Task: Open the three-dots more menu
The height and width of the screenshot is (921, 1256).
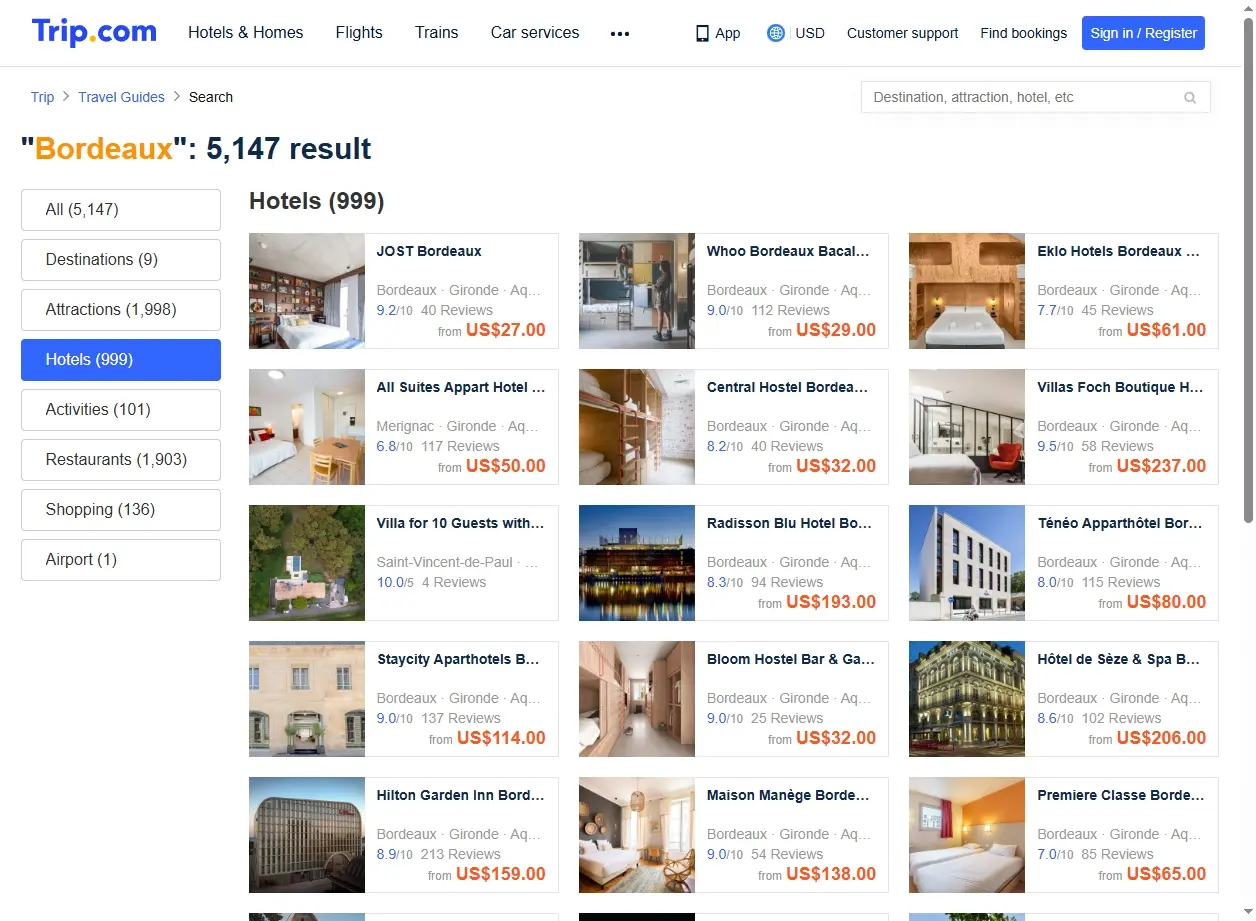Action: pyautogui.click(x=620, y=33)
